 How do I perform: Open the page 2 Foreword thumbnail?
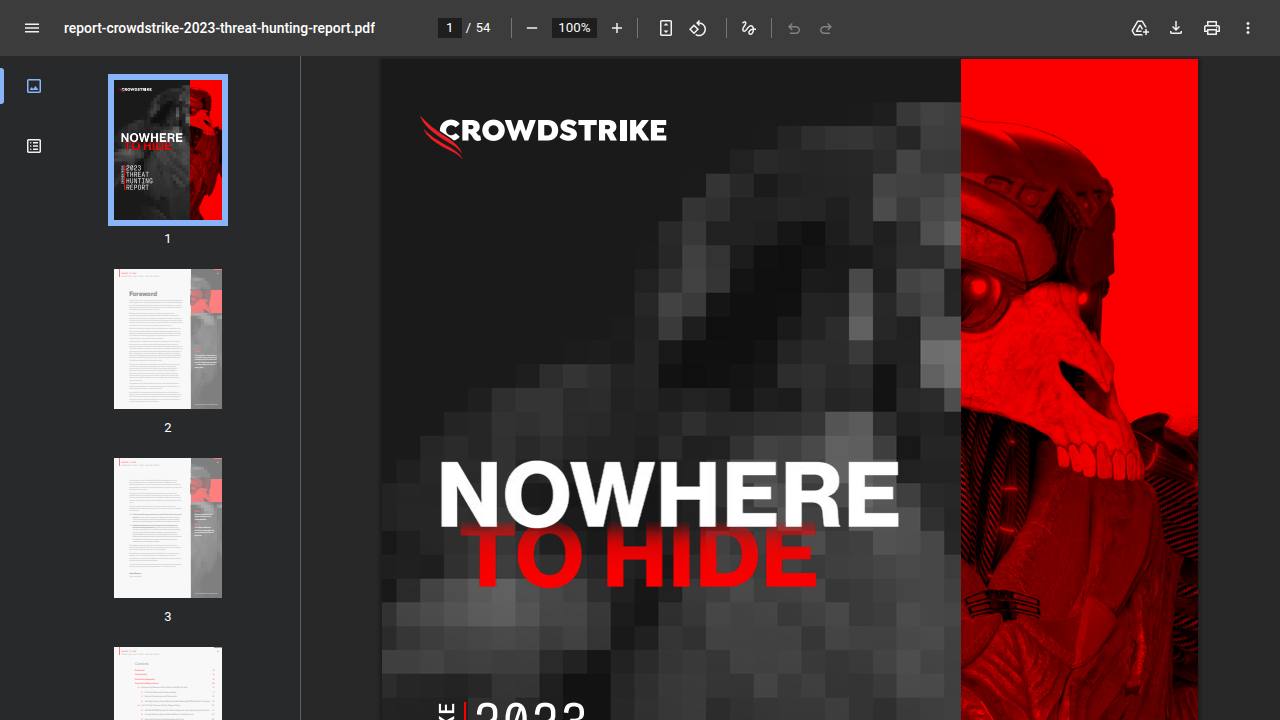[168, 339]
